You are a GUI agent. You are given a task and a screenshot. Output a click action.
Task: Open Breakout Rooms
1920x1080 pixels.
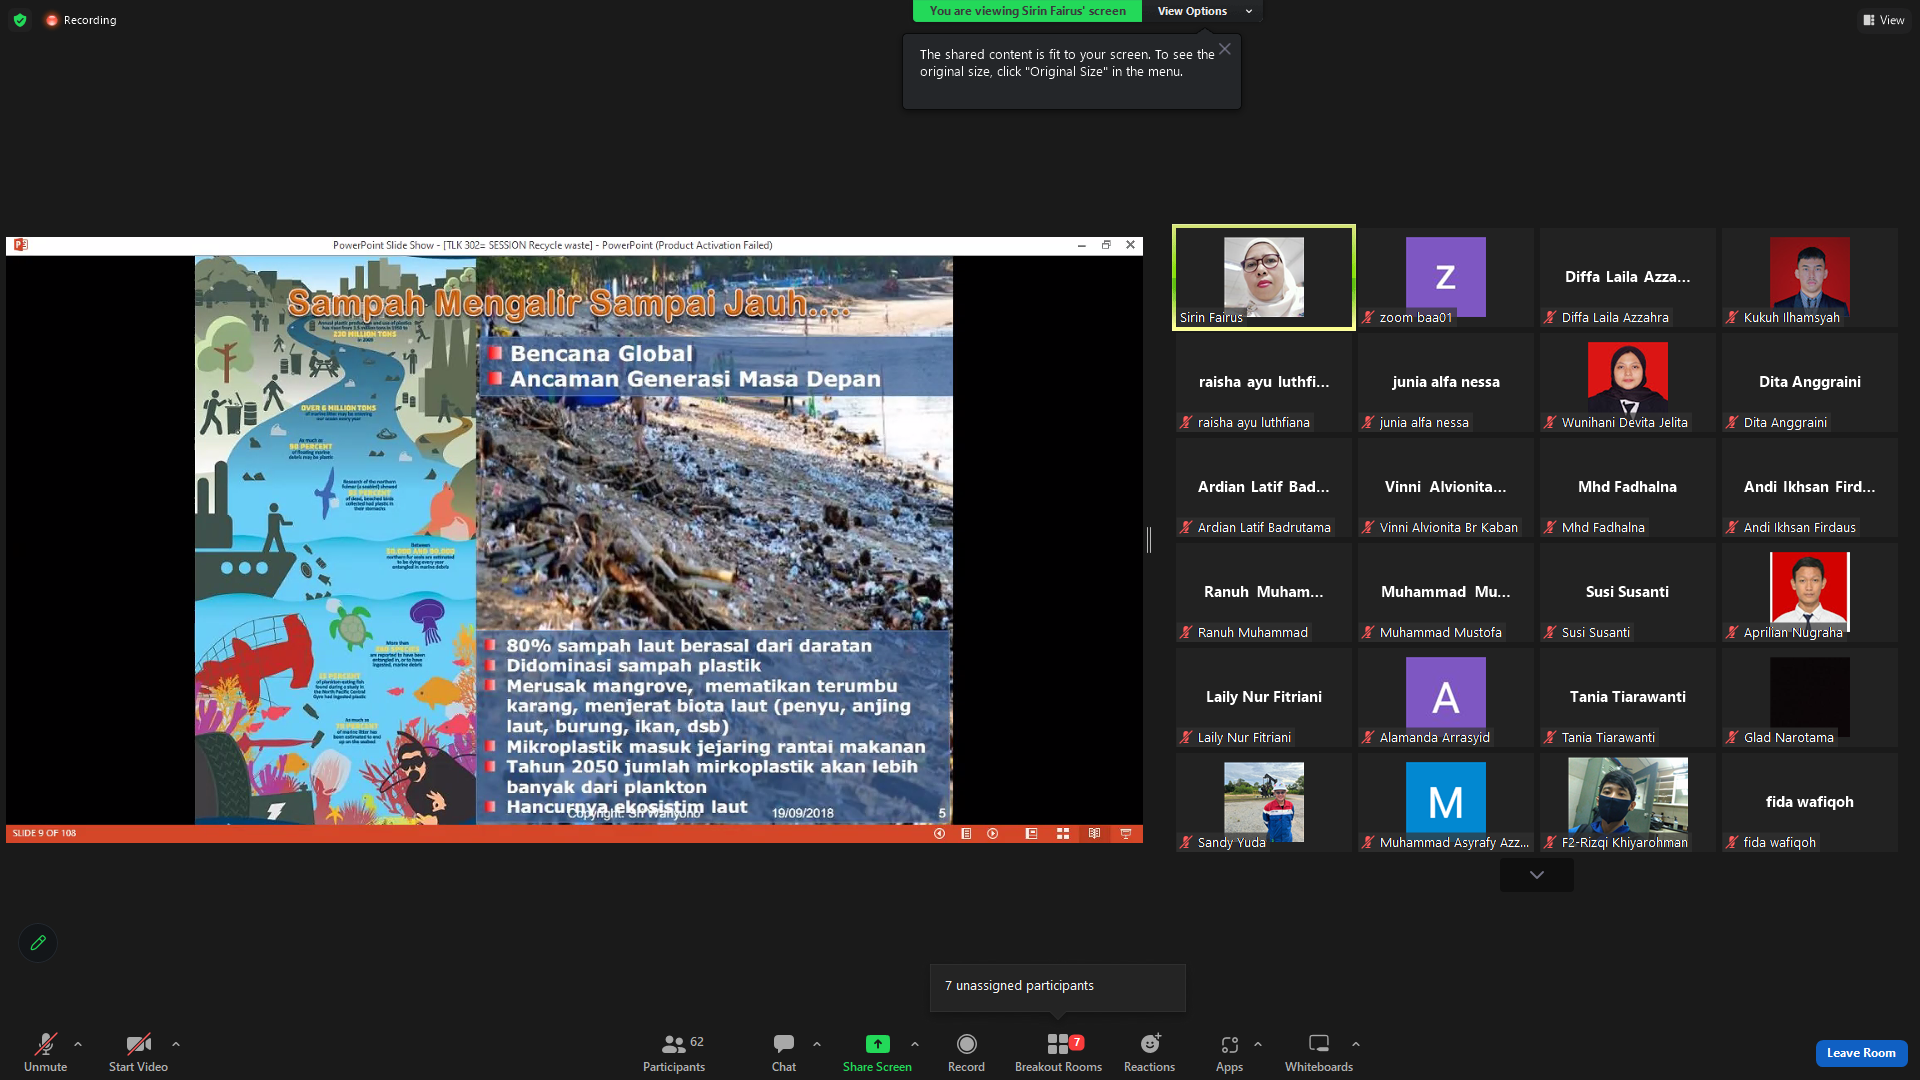(x=1058, y=1052)
